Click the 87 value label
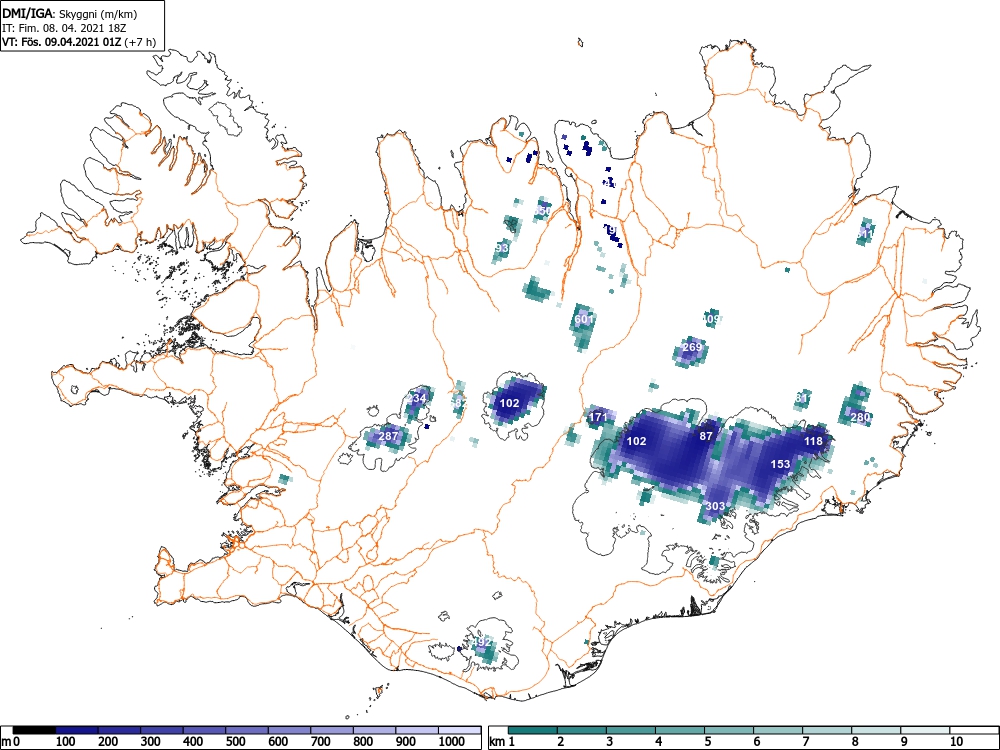The height and width of the screenshot is (750, 1000). [x=706, y=436]
